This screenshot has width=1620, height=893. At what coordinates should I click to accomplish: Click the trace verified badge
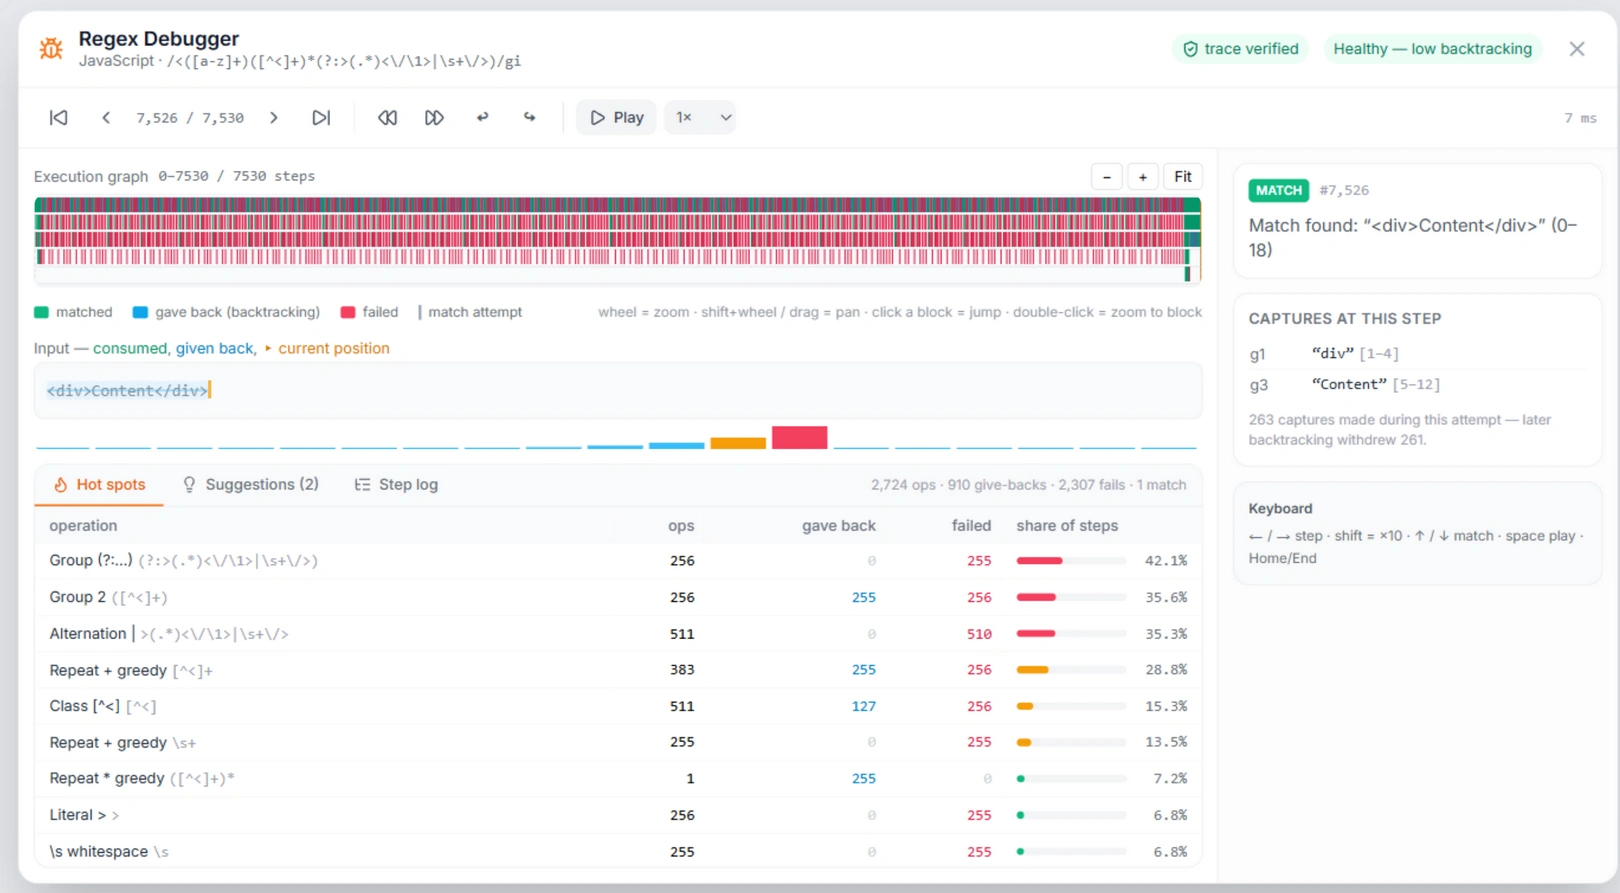pos(1240,49)
